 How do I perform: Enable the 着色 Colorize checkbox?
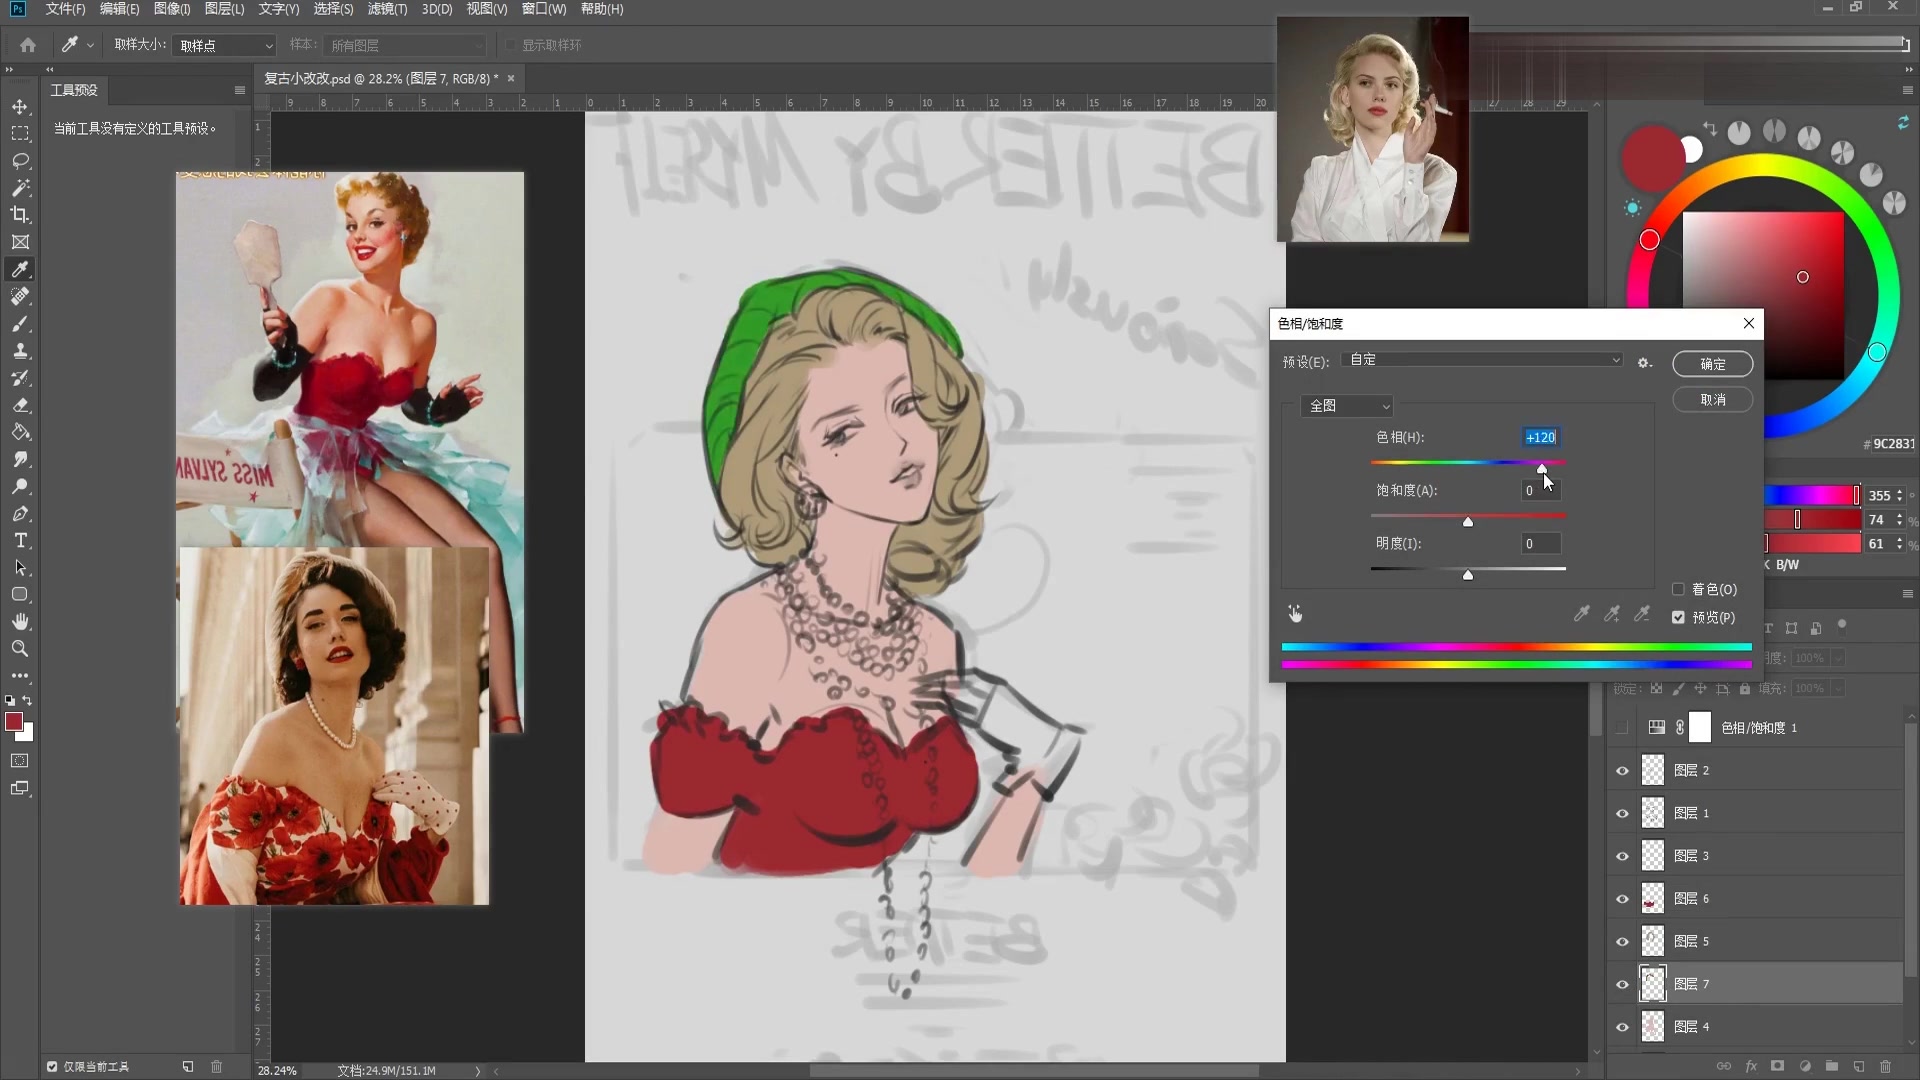(x=1678, y=589)
